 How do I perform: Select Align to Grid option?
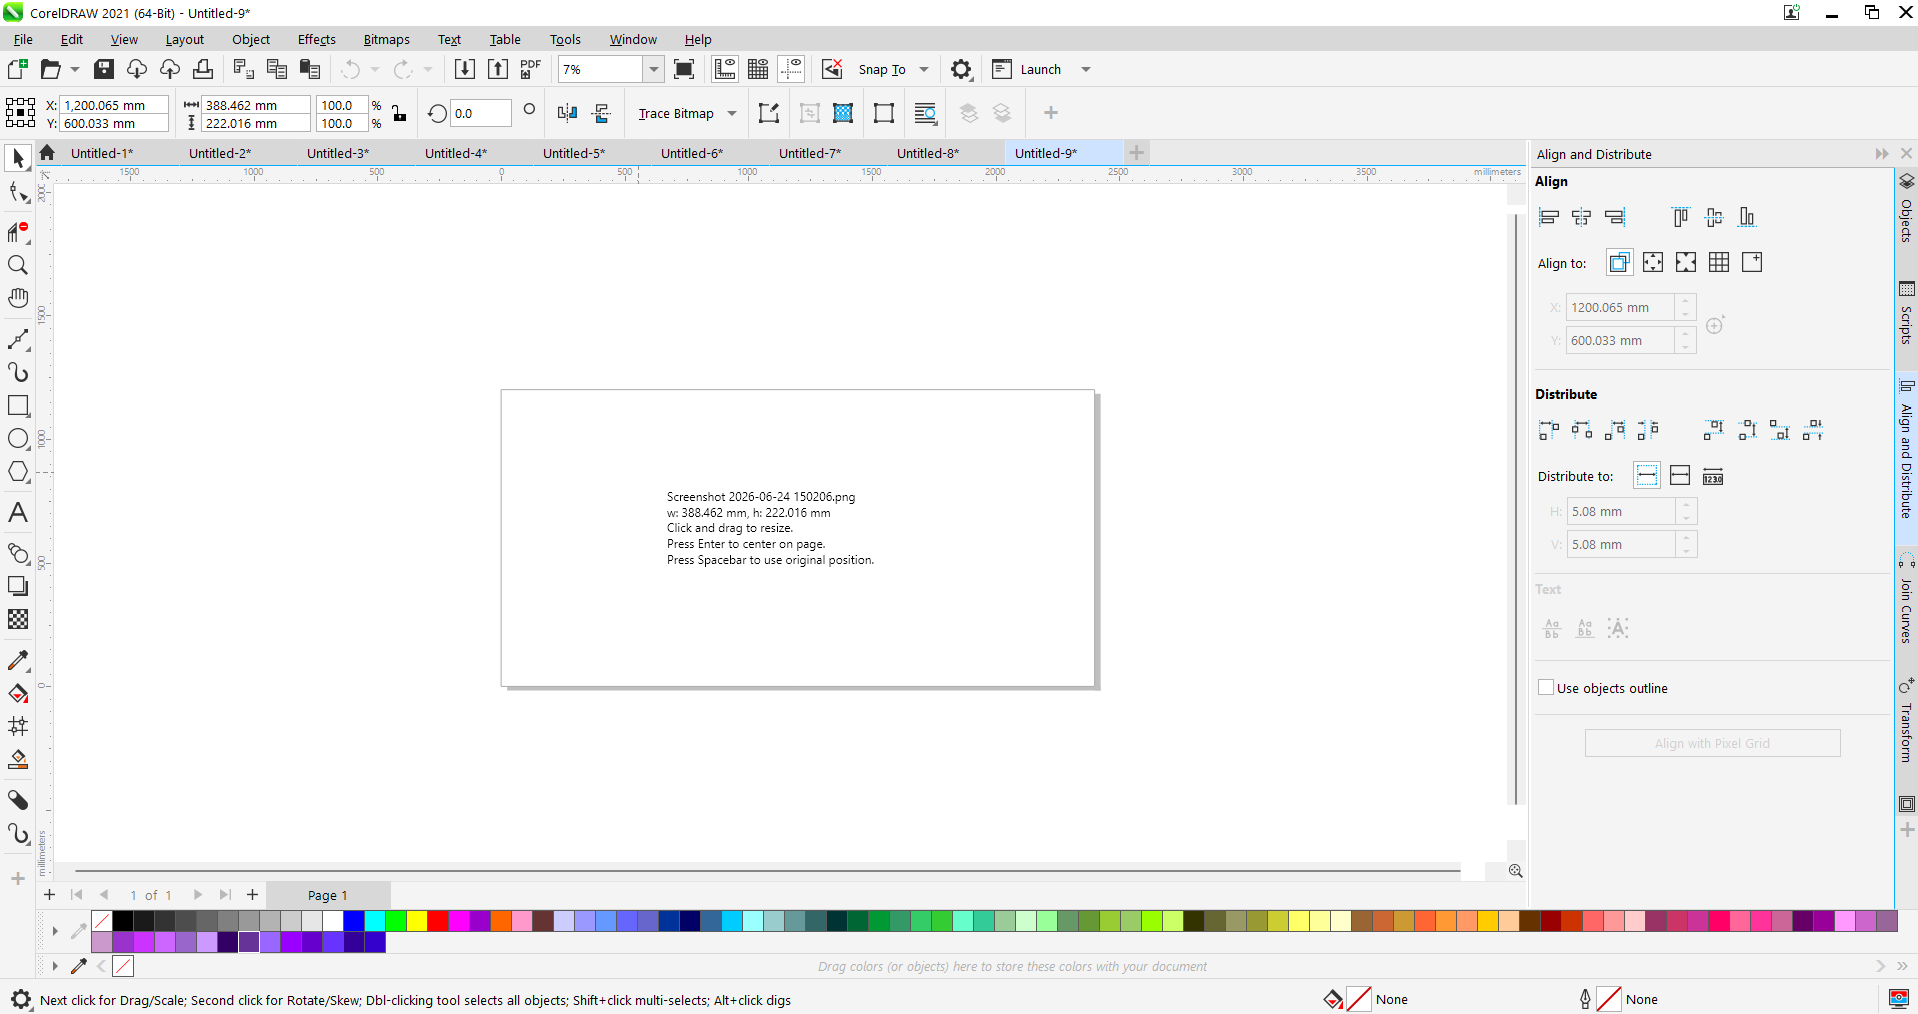coord(1719,262)
